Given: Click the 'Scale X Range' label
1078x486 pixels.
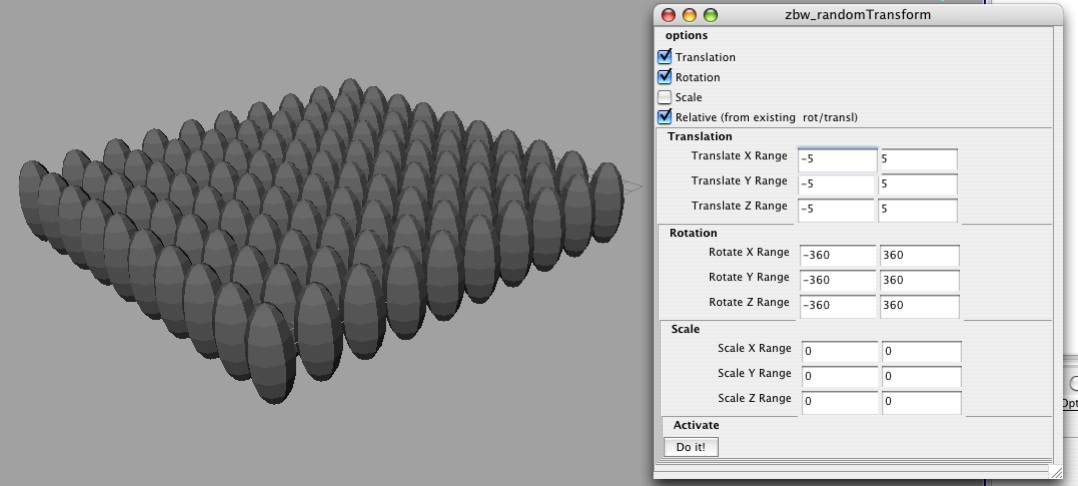Looking at the screenshot, I should tap(754, 349).
